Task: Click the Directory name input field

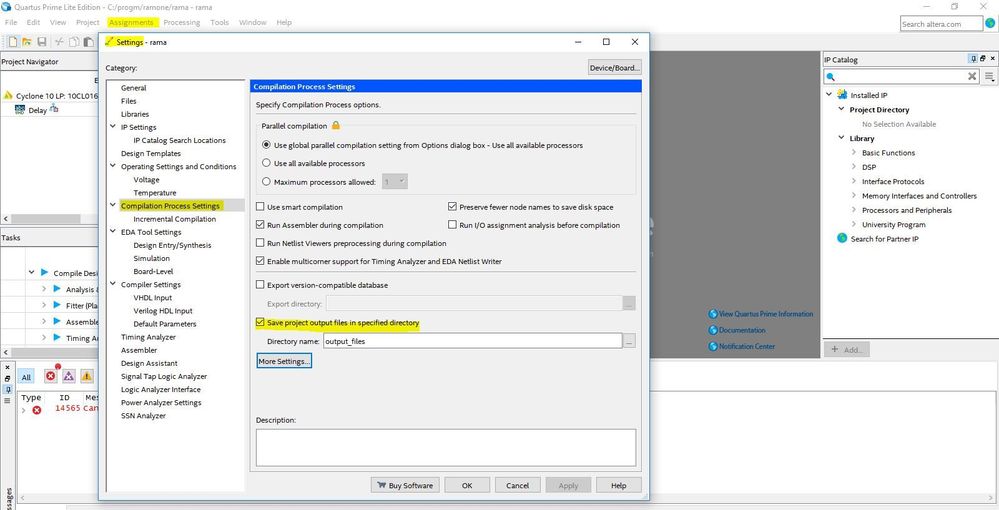Action: 473,341
